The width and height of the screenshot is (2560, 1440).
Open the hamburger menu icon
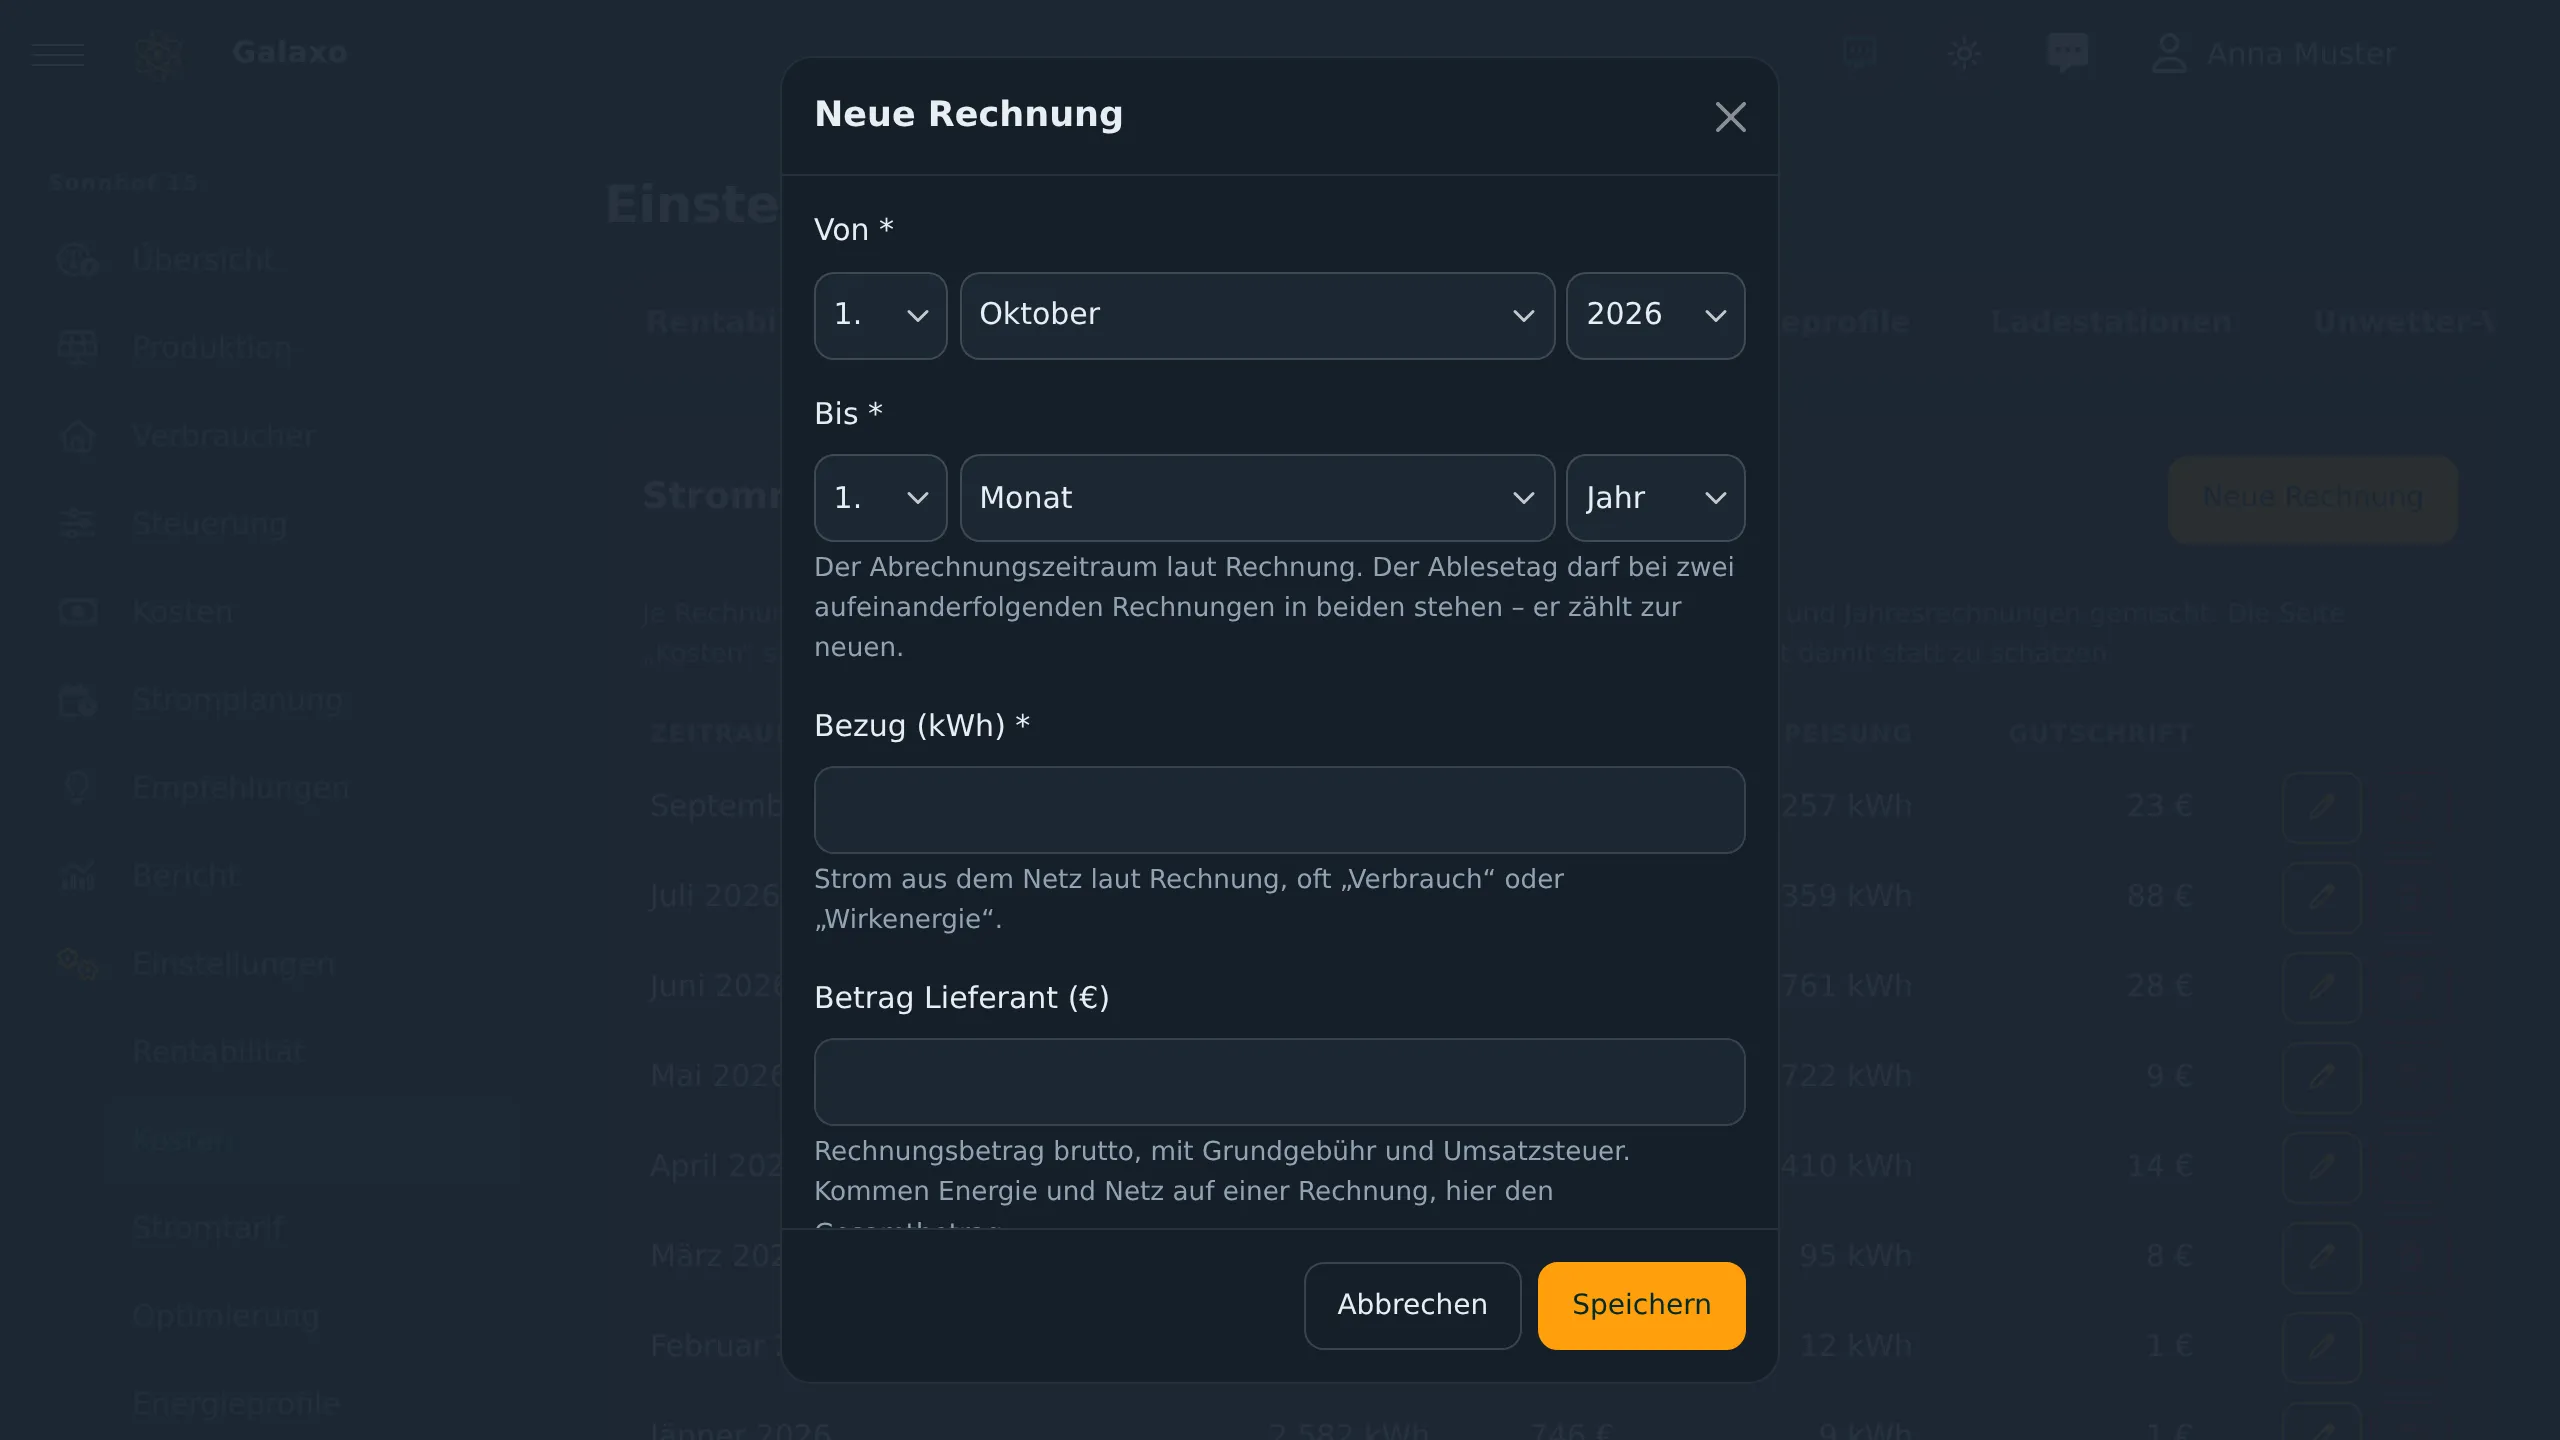click(x=58, y=53)
